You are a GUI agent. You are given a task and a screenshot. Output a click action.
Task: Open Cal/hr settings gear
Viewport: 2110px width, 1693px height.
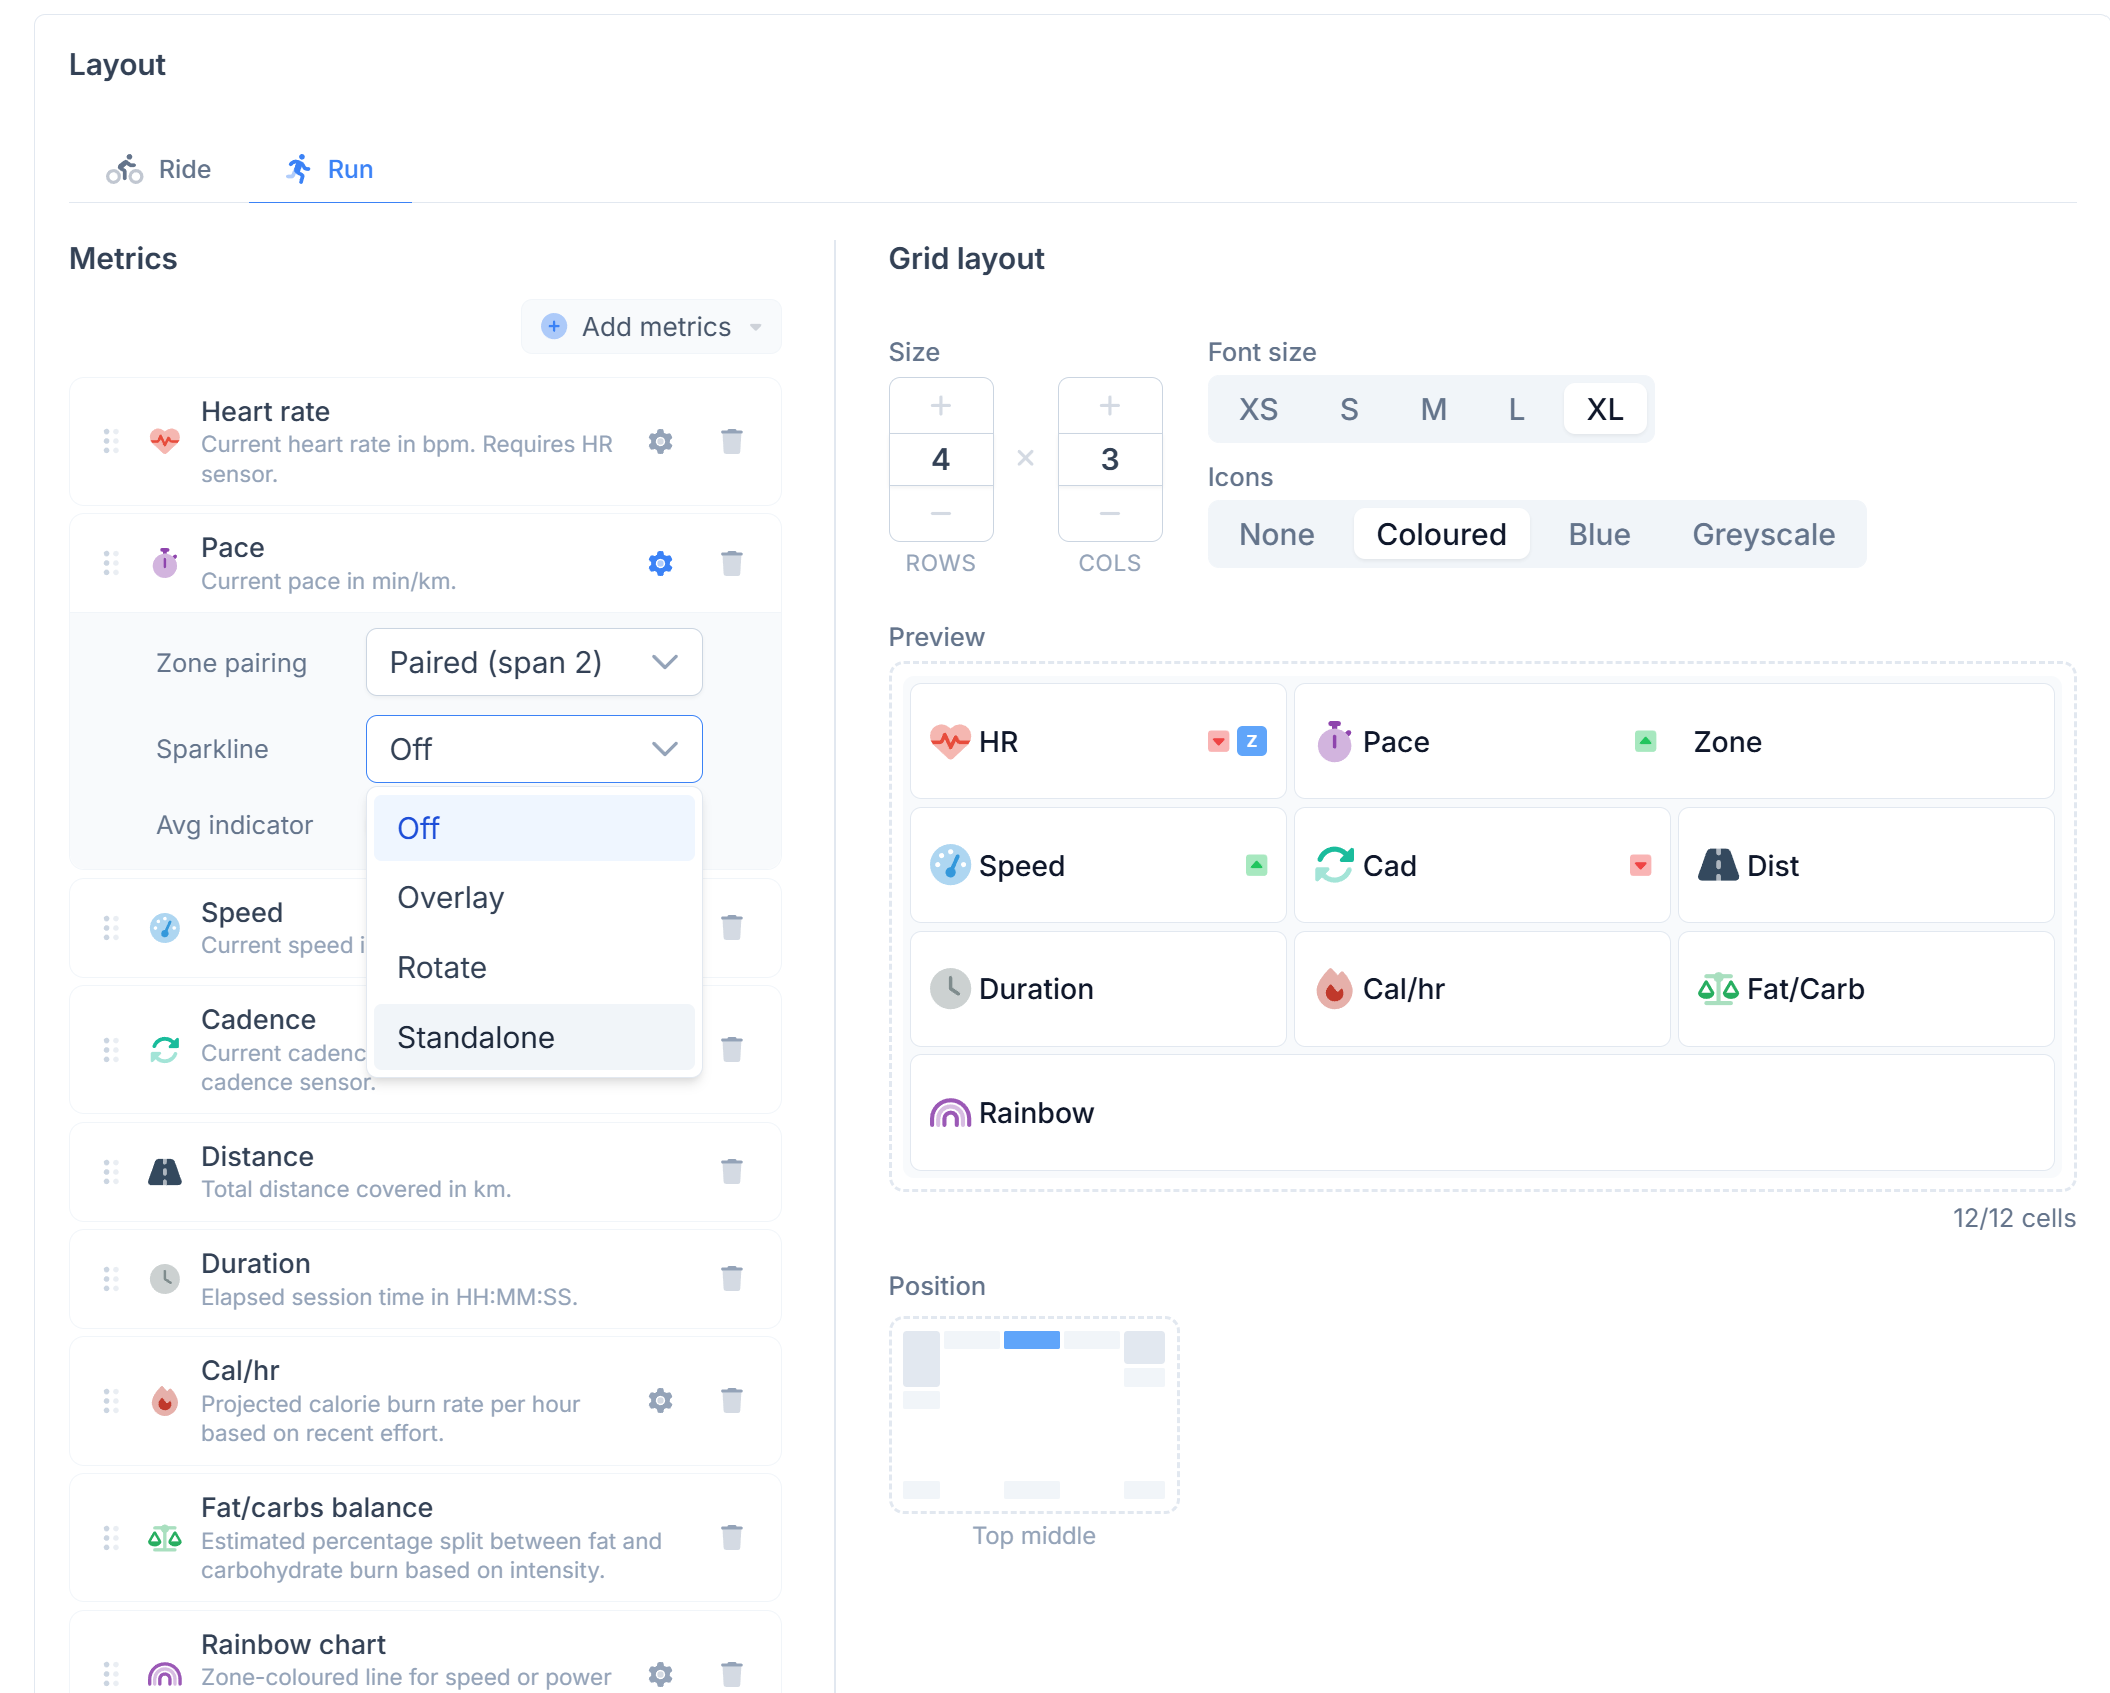pyautogui.click(x=660, y=1400)
